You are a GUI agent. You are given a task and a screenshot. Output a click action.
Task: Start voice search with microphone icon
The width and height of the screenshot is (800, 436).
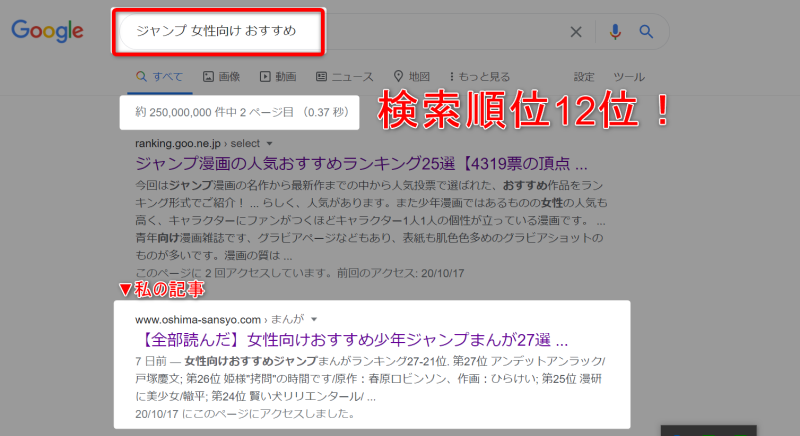pos(615,32)
